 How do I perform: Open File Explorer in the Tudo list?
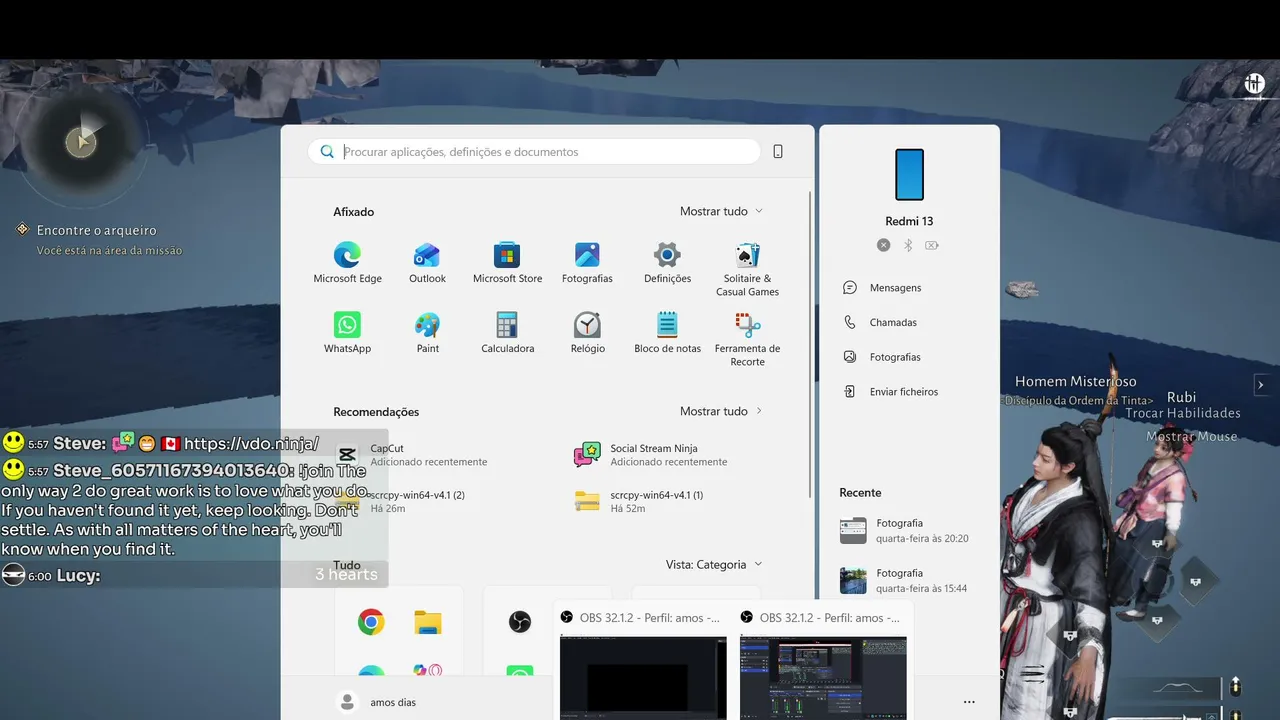[x=428, y=623]
